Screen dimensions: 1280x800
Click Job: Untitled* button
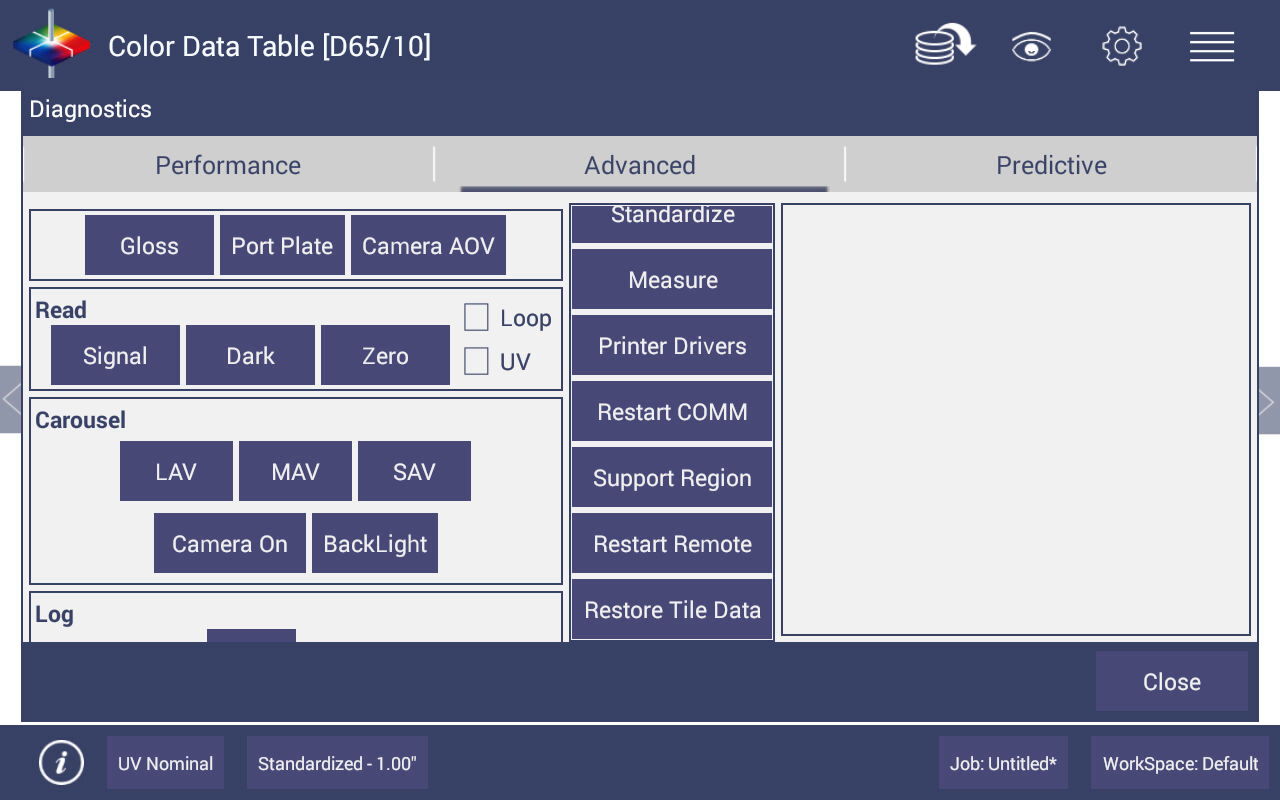pyautogui.click(x=1003, y=763)
